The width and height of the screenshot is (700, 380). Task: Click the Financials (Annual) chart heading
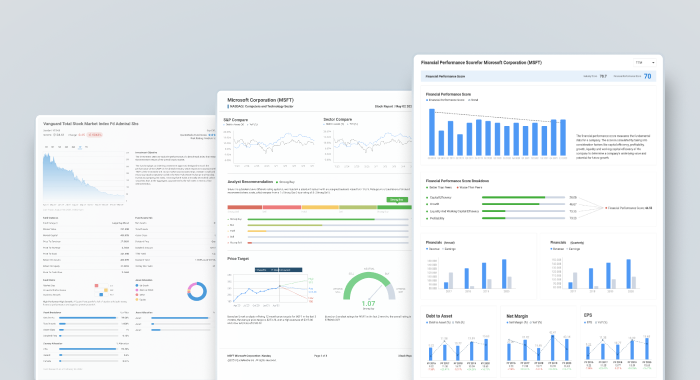440,242
